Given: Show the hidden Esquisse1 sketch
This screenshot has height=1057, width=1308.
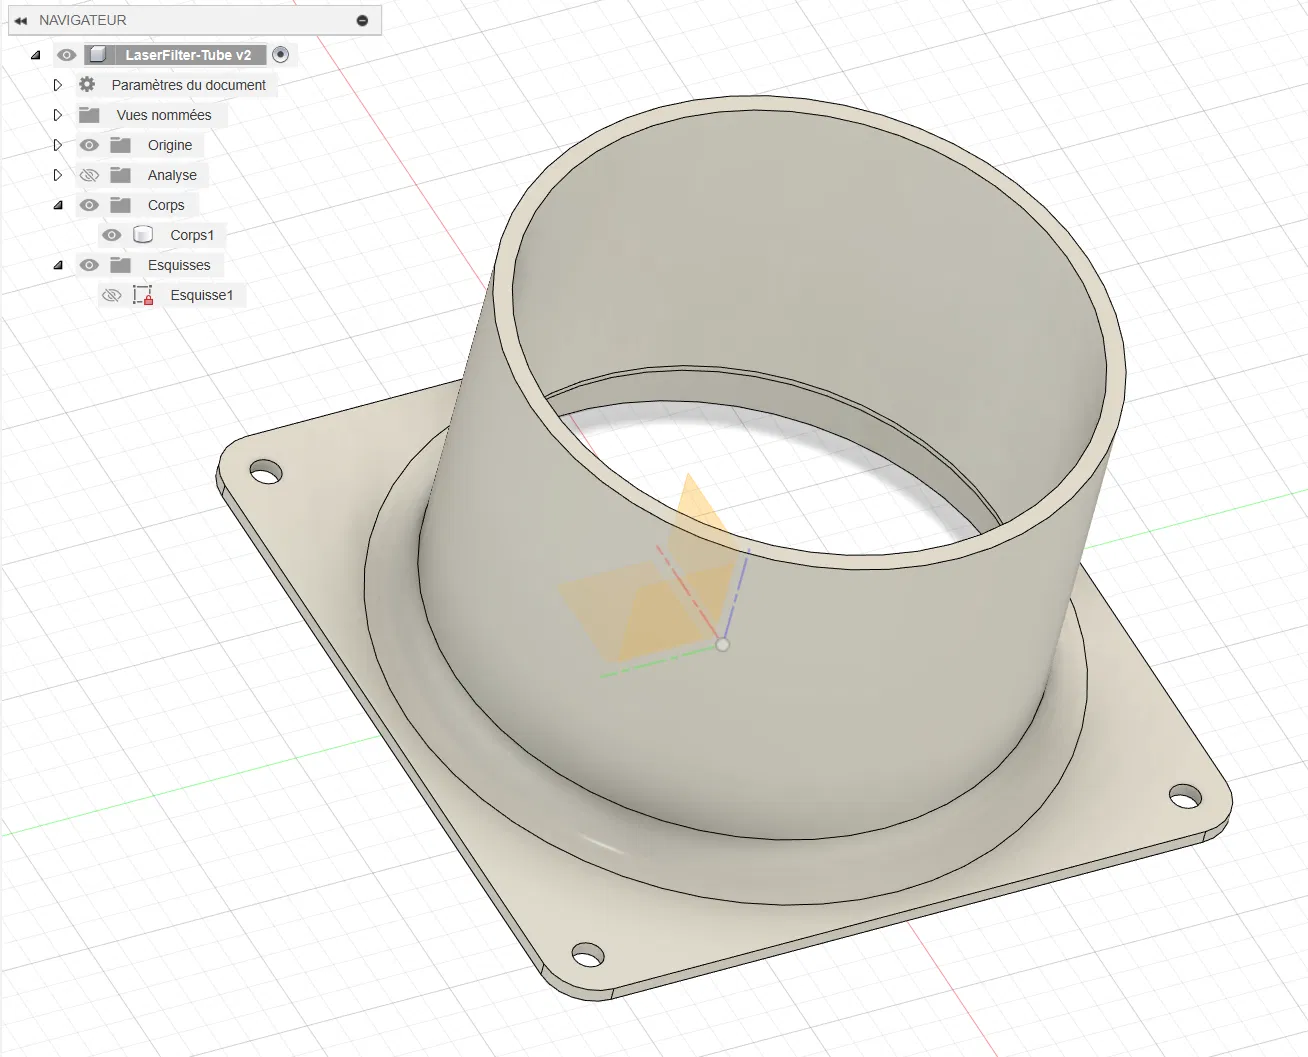Looking at the screenshot, I should click(112, 295).
